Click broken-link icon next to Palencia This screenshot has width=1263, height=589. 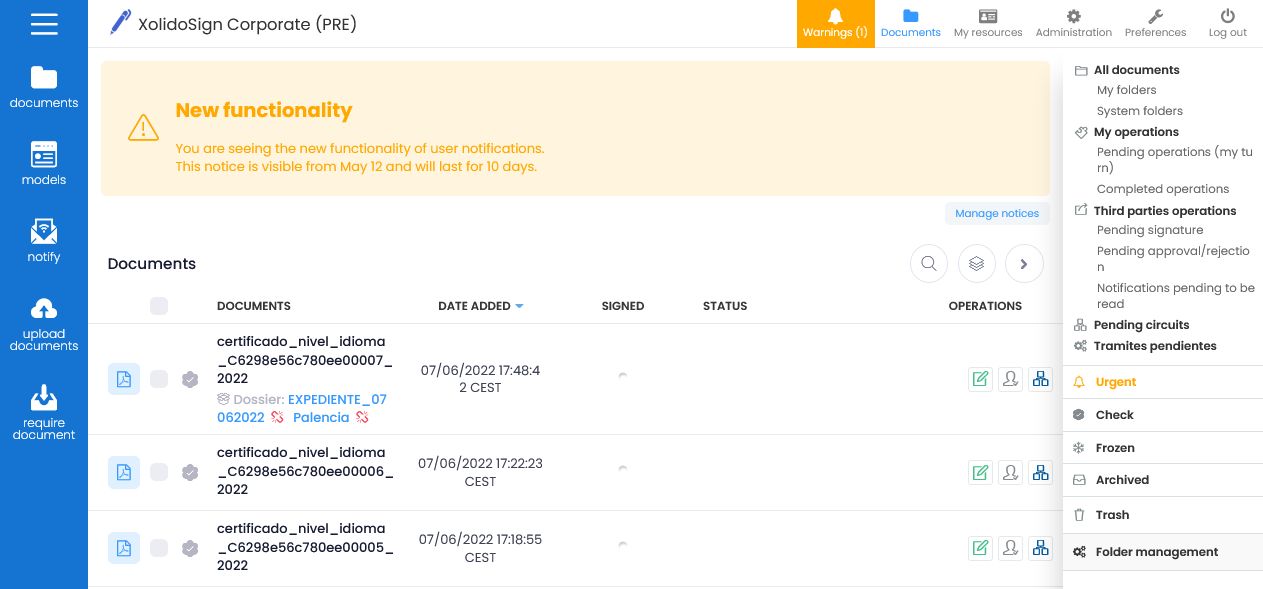click(x=362, y=417)
